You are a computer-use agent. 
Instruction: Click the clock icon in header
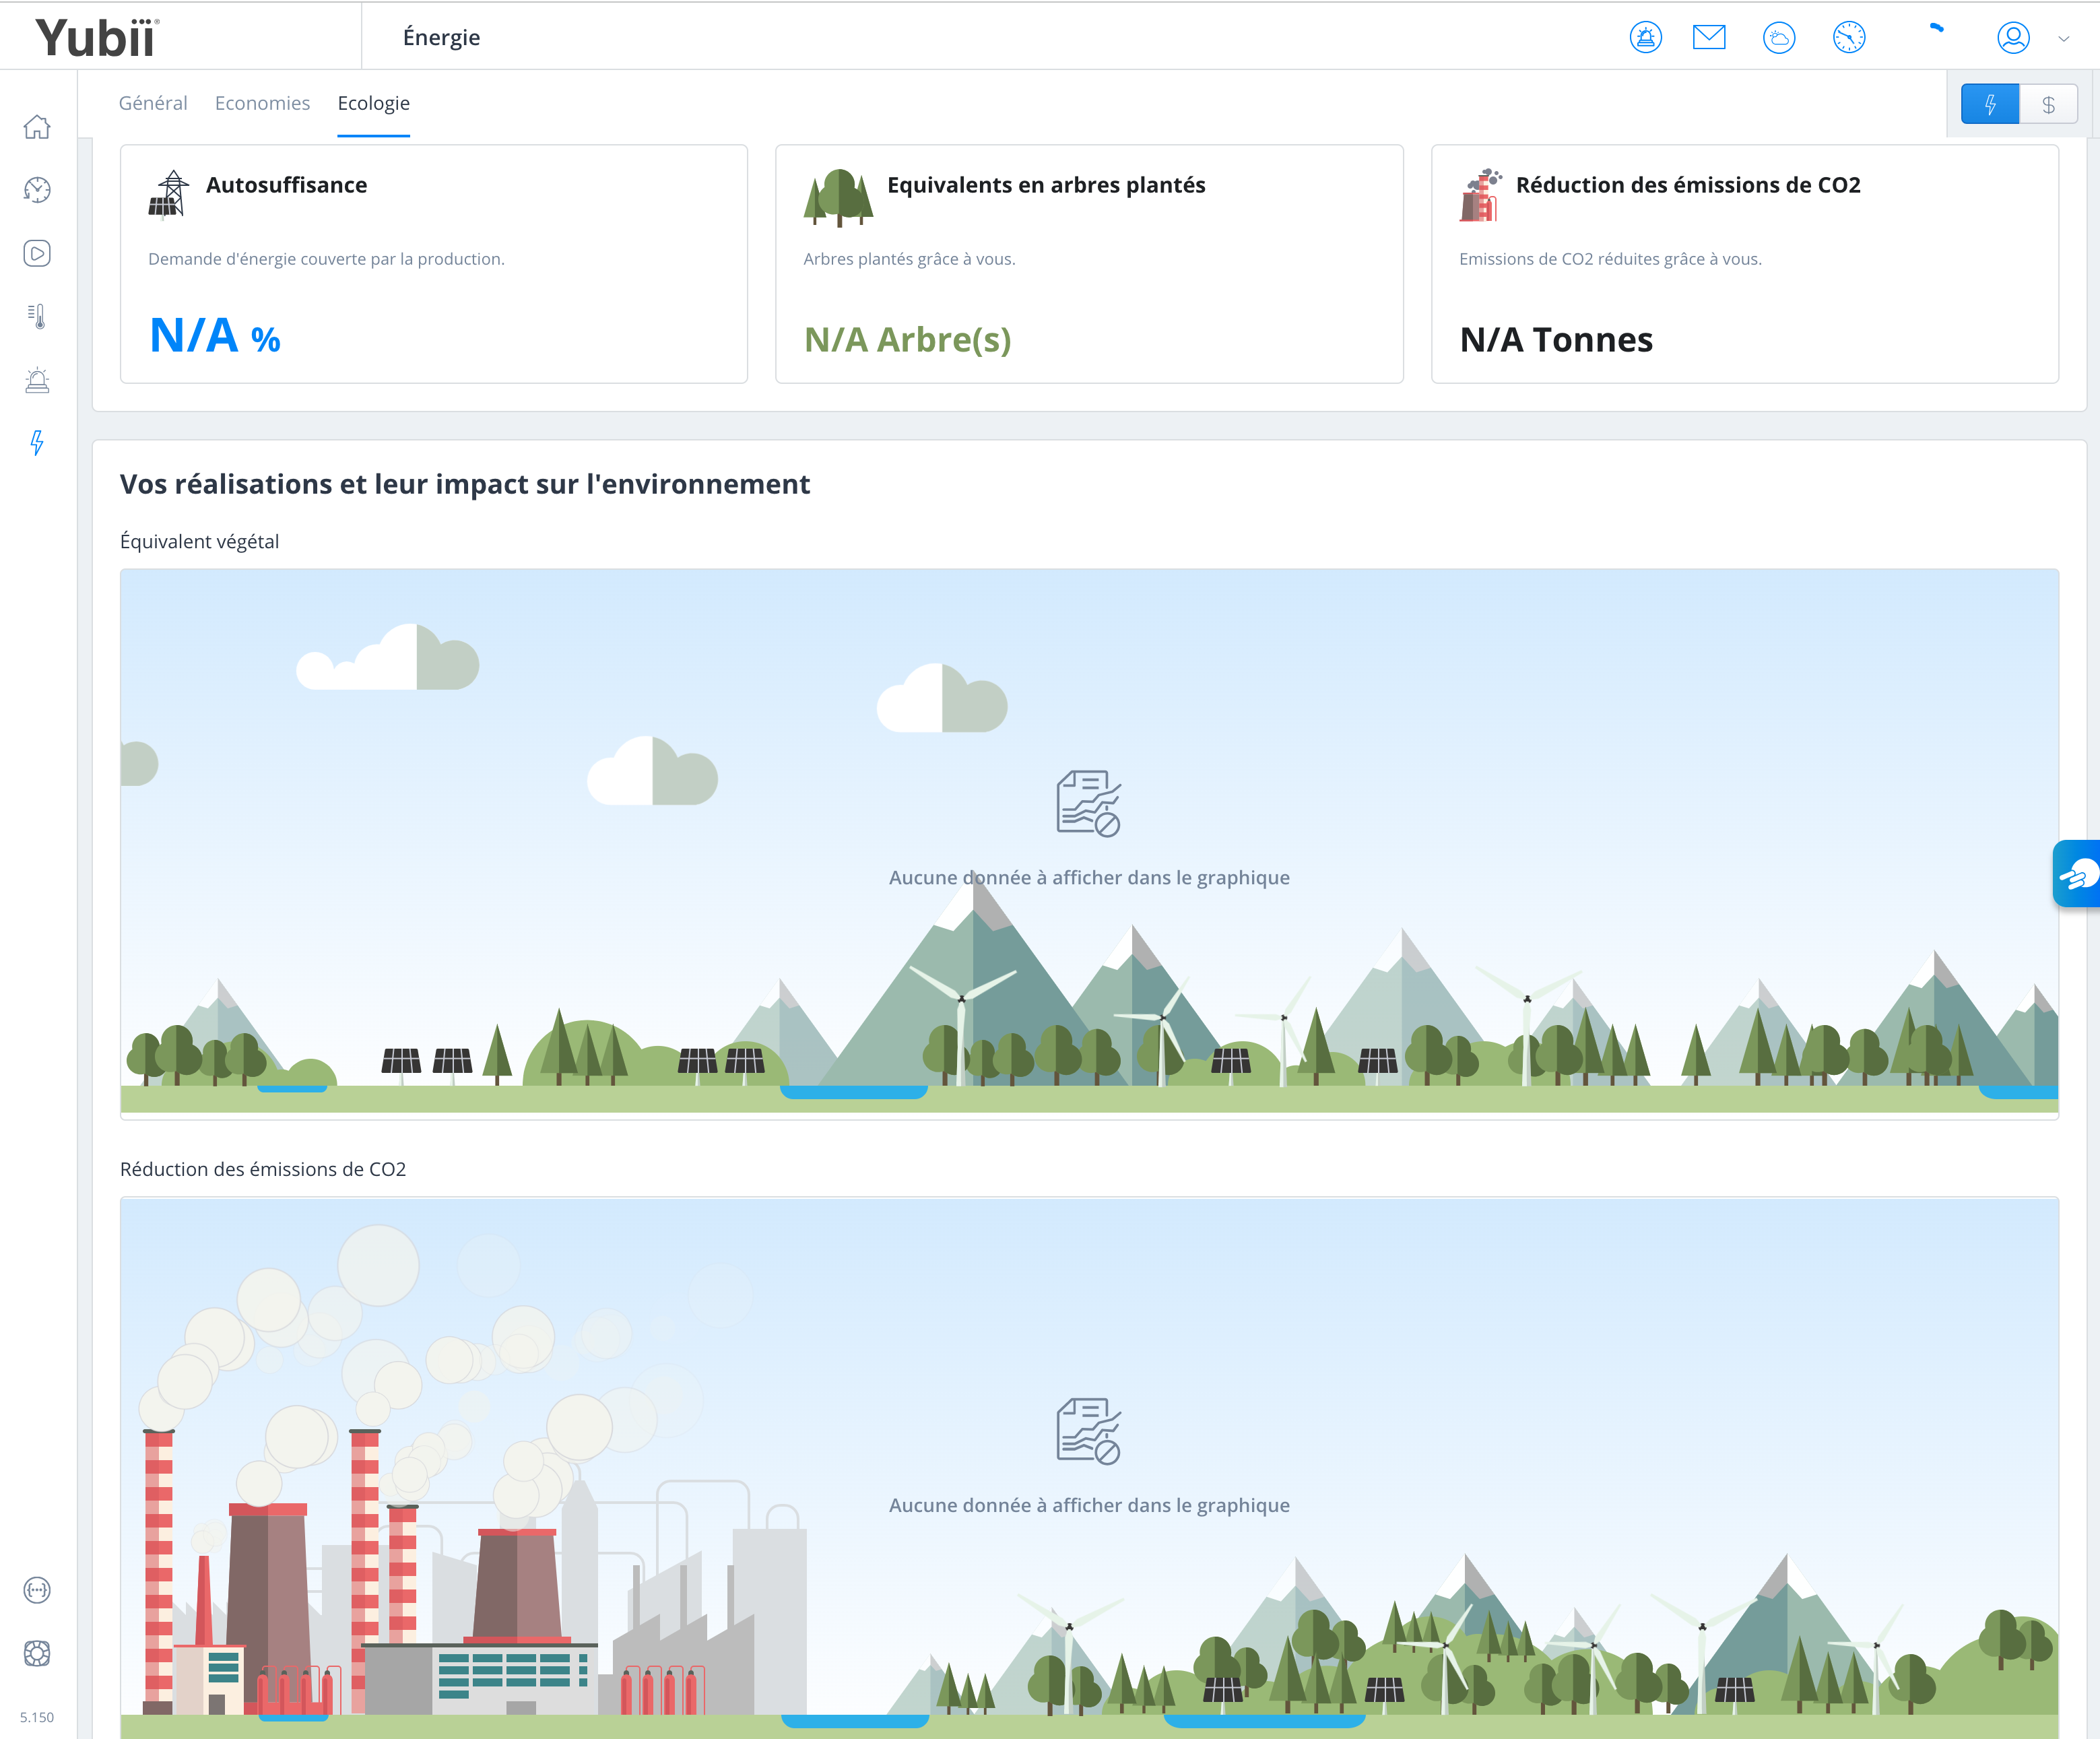click(x=1849, y=38)
